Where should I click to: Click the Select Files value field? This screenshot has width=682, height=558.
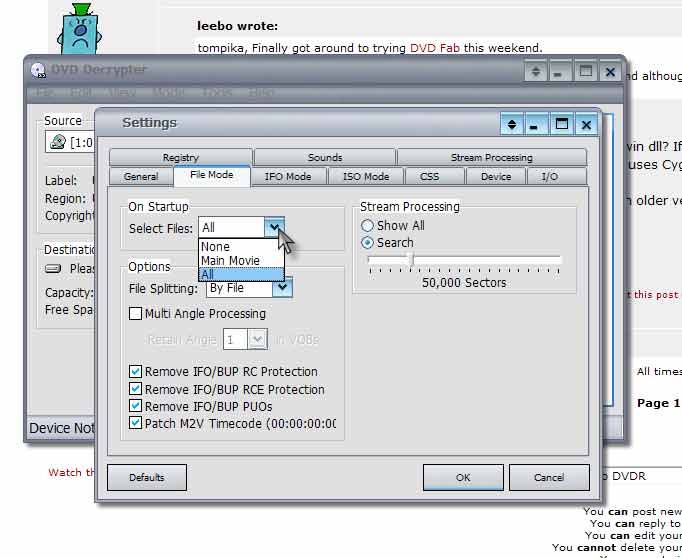tap(231, 227)
